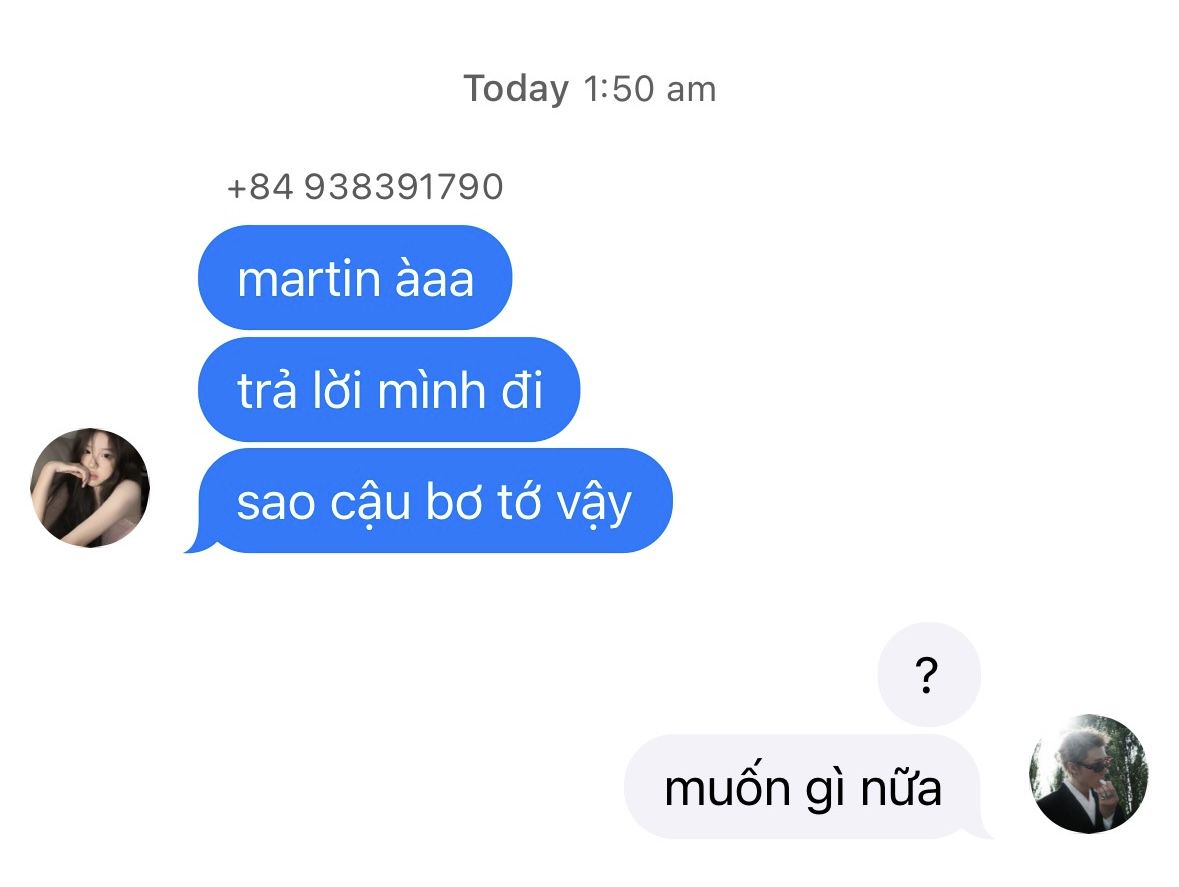
Task: Click the word "sao" in blue bubble
Action: click(x=275, y=503)
